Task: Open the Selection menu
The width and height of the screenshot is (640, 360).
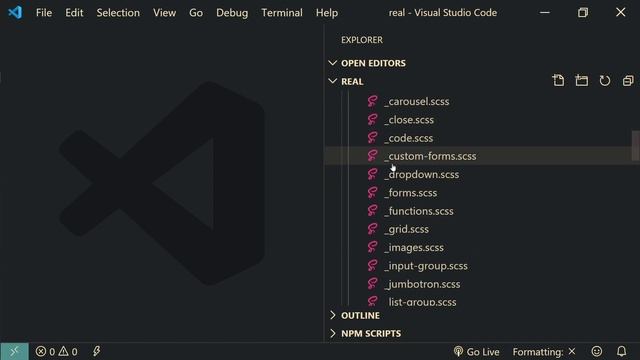Action: pyautogui.click(x=118, y=13)
